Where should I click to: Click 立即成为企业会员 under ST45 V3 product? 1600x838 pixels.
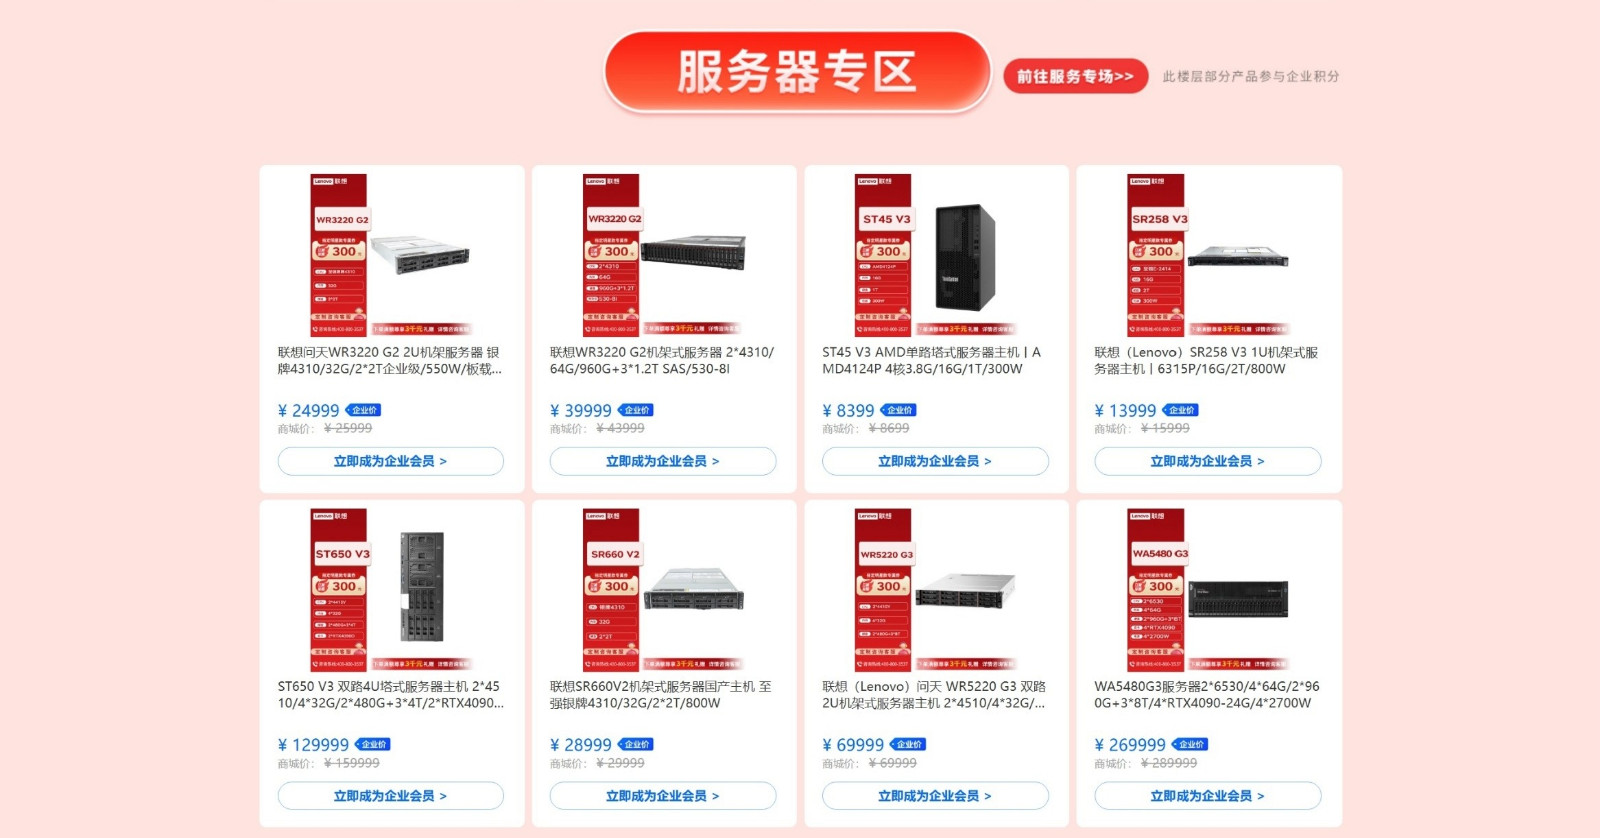935,461
